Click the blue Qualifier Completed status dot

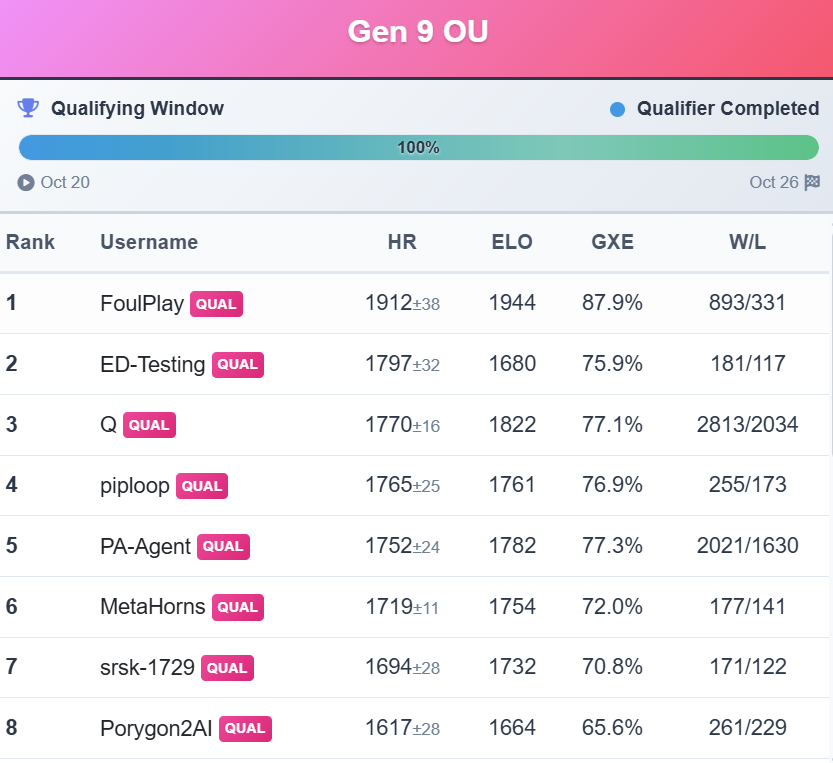tap(617, 109)
